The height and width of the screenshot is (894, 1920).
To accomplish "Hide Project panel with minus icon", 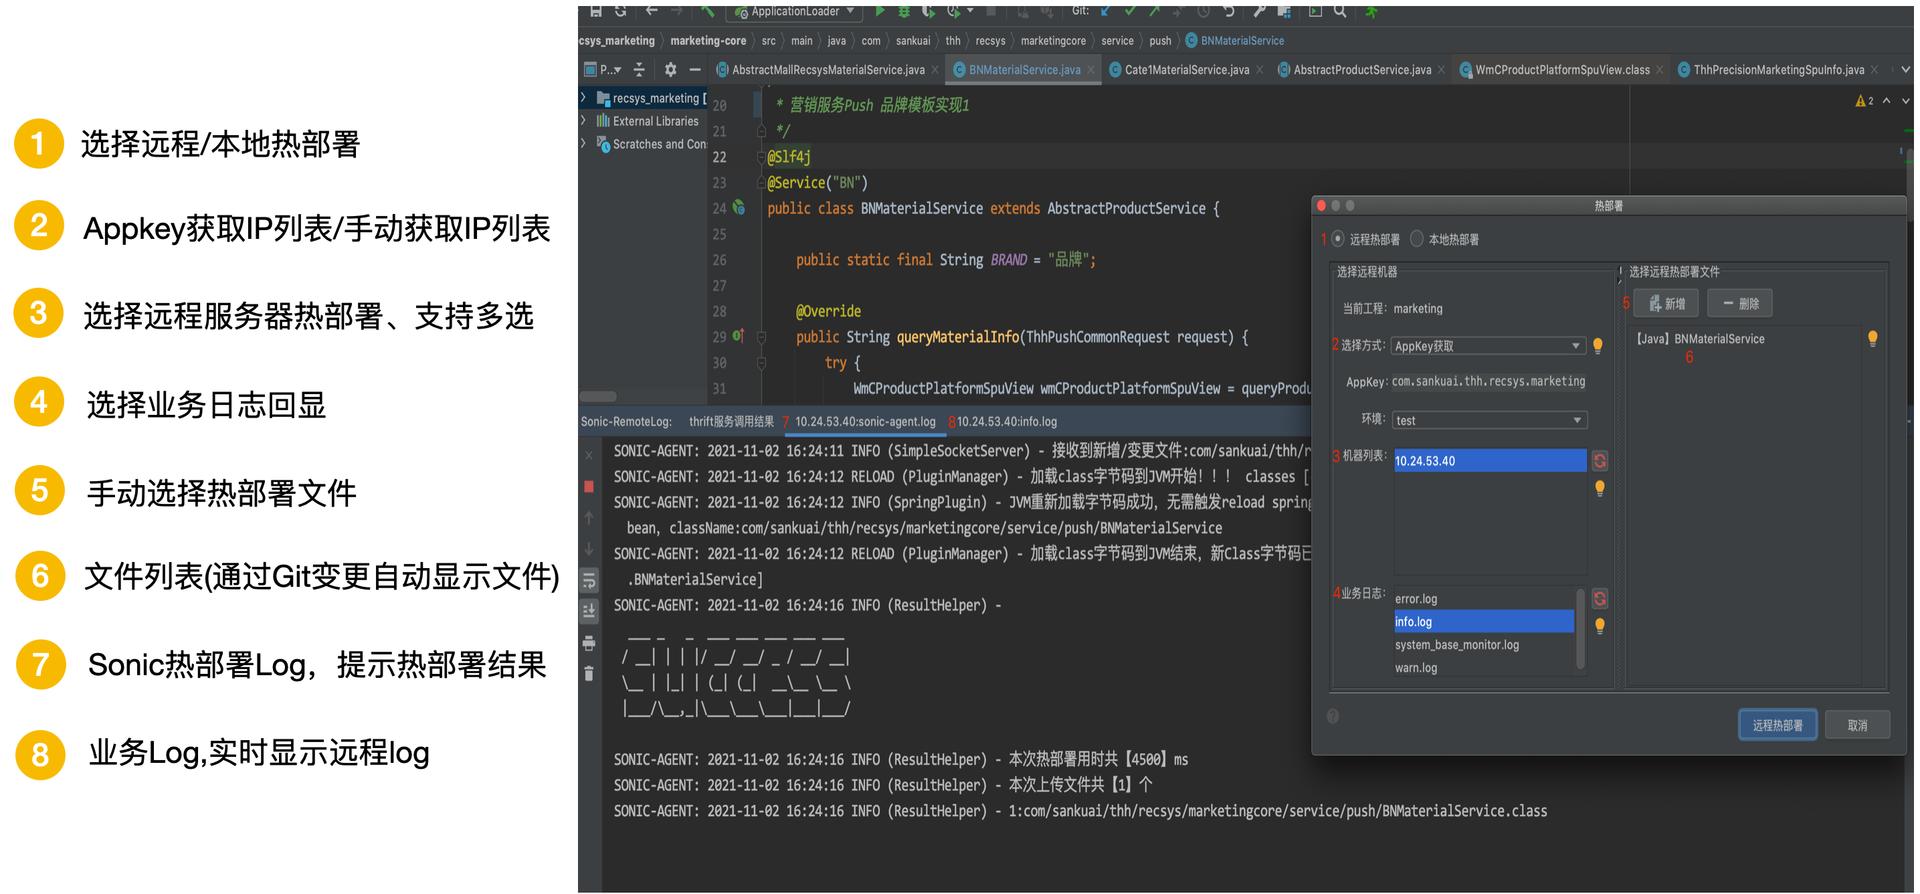I will pyautogui.click(x=695, y=69).
